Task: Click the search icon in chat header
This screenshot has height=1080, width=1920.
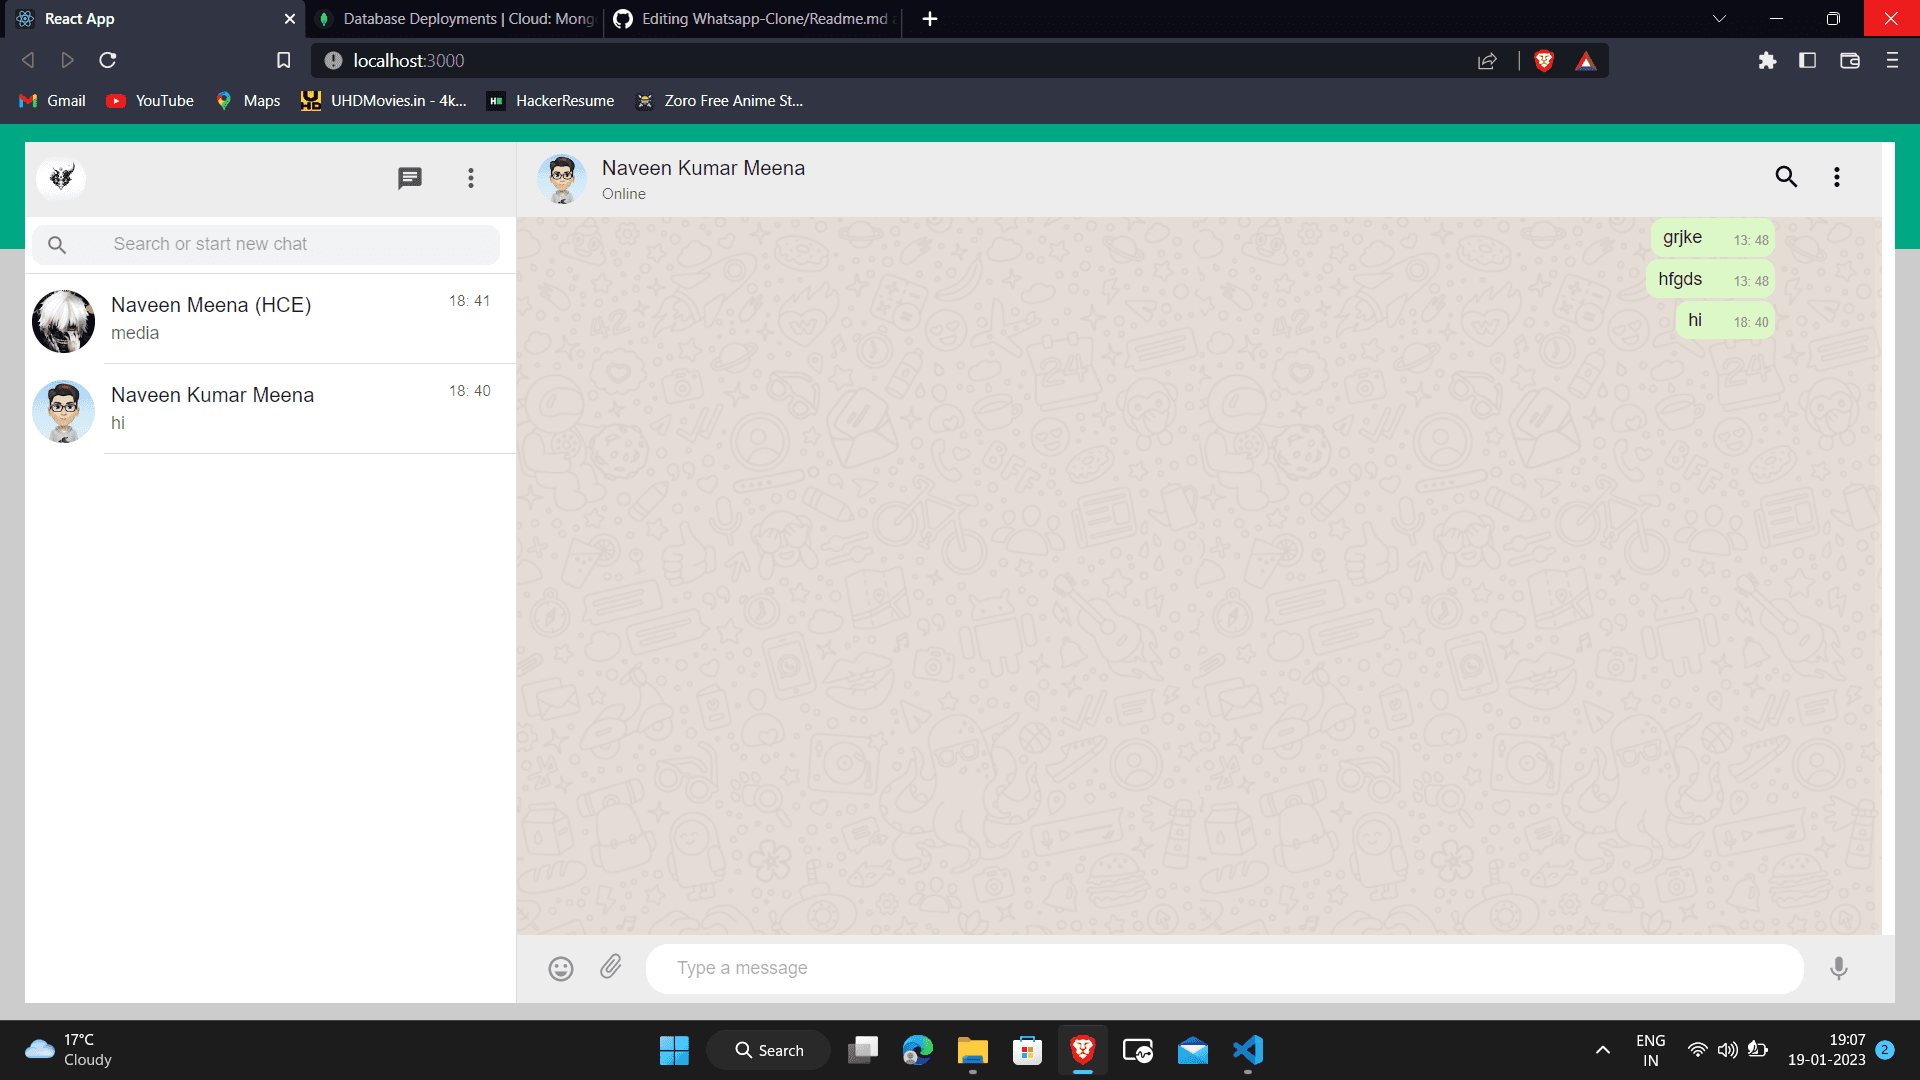Action: (1786, 177)
